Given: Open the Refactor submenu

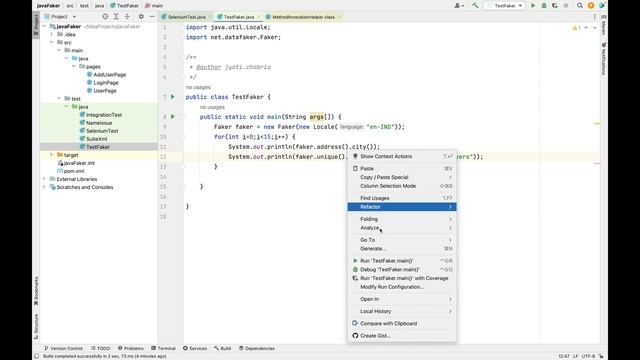Looking at the screenshot, I should (x=402, y=207).
